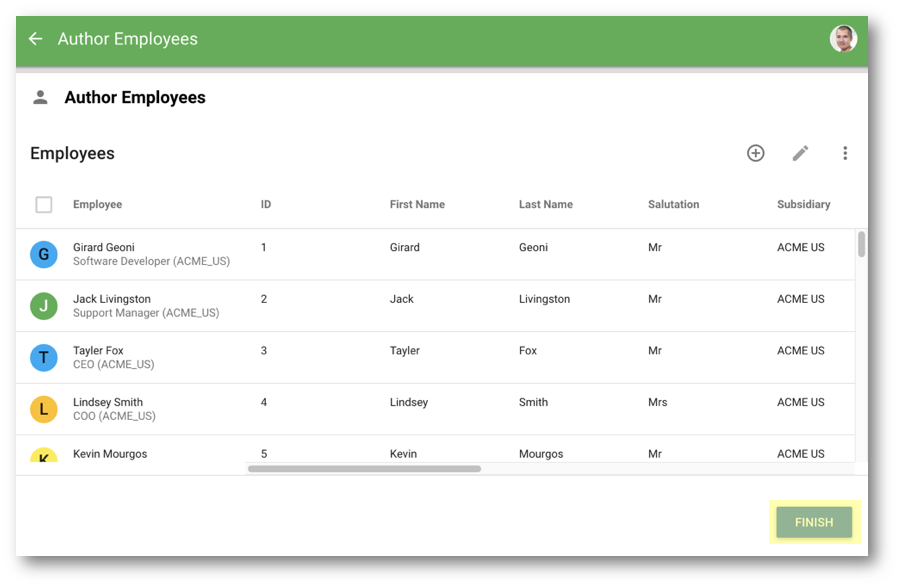Sort by the Last Name column header

coord(545,205)
